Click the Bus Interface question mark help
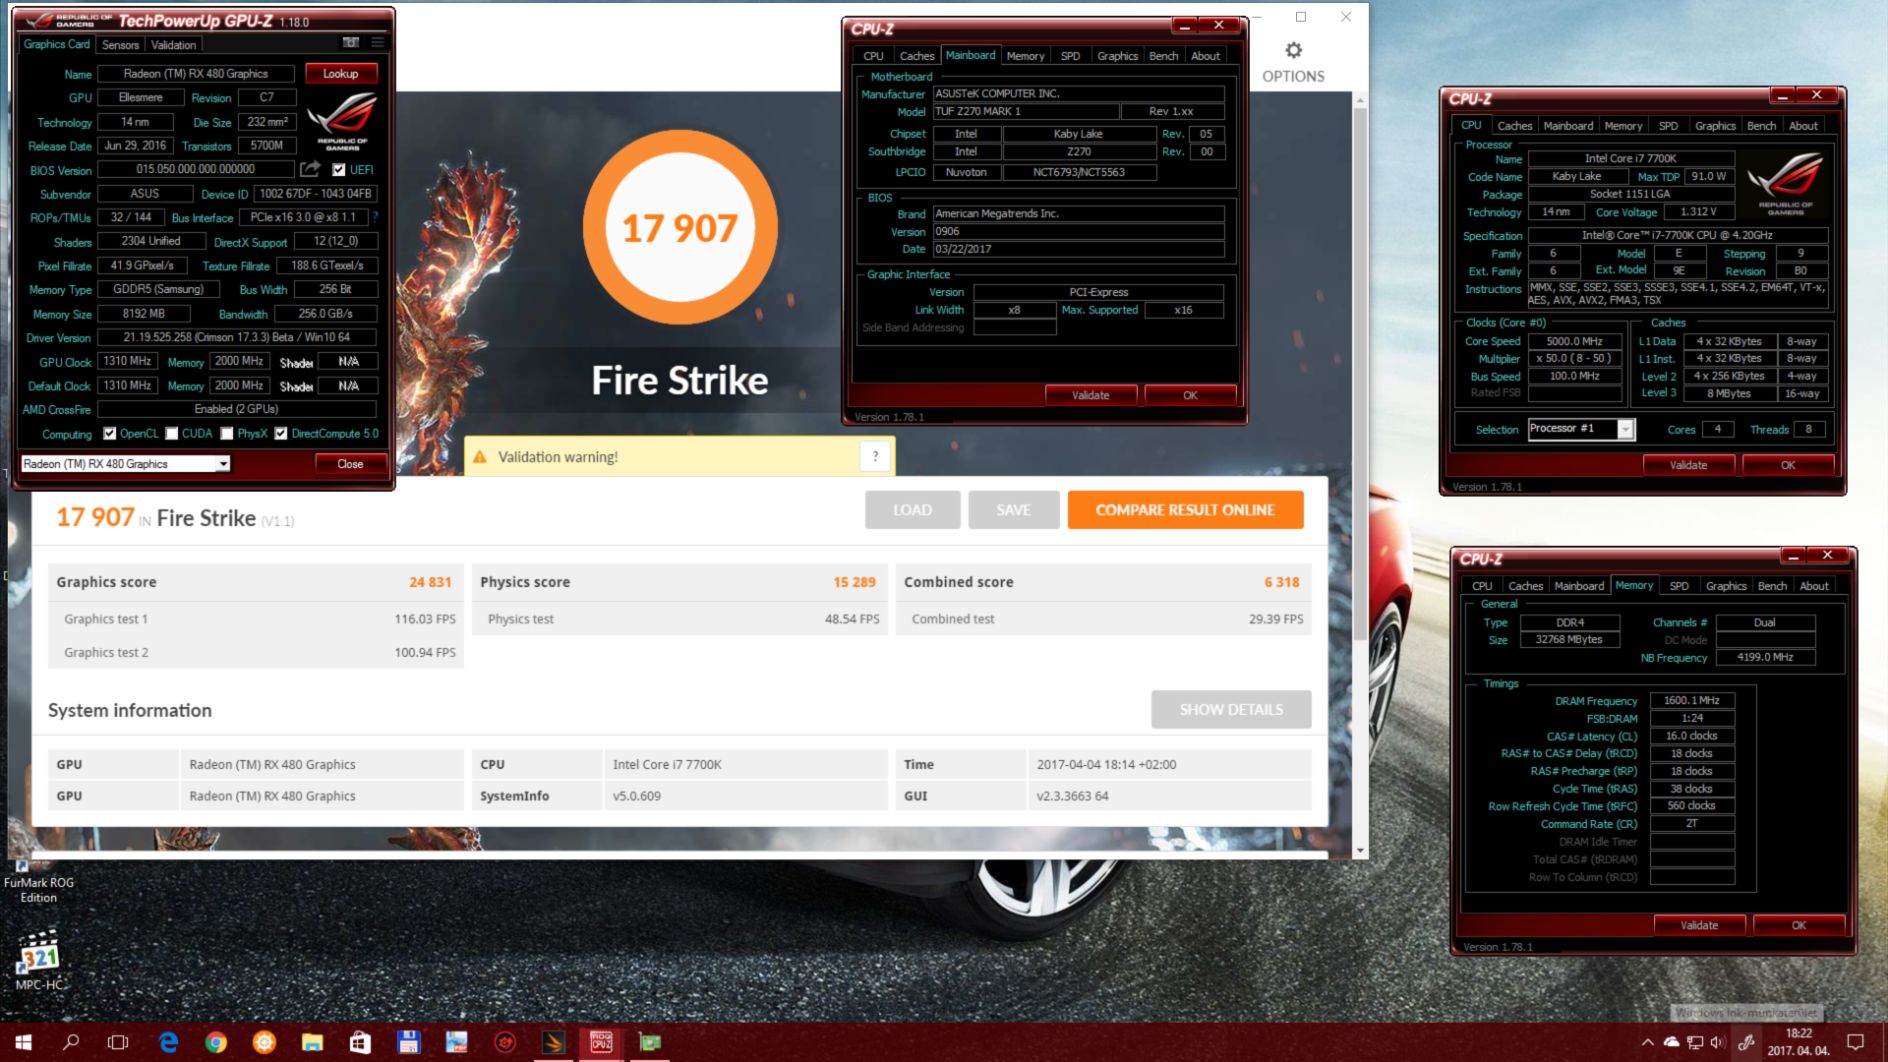The image size is (1888, 1062). click(x=375, y=217)
